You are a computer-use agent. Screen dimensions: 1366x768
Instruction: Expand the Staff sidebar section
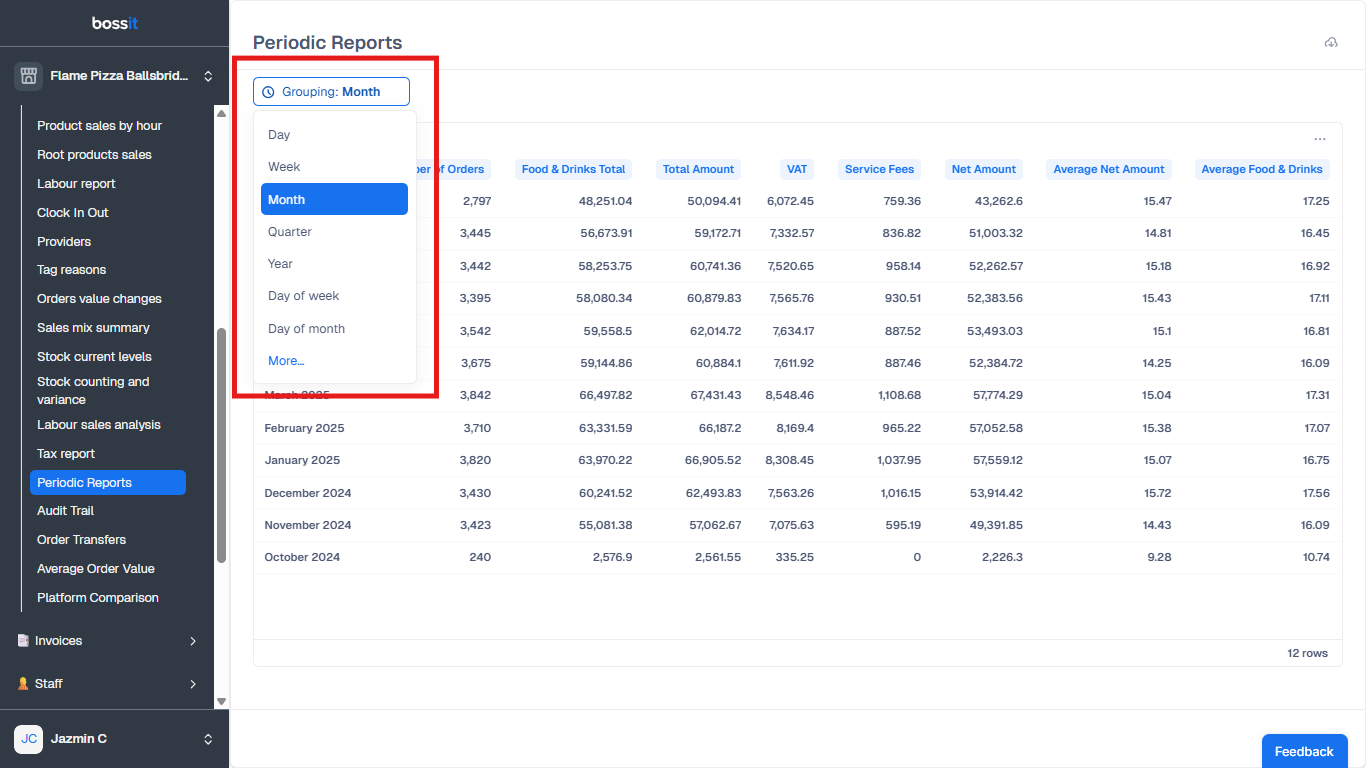(x=193, y=684)
